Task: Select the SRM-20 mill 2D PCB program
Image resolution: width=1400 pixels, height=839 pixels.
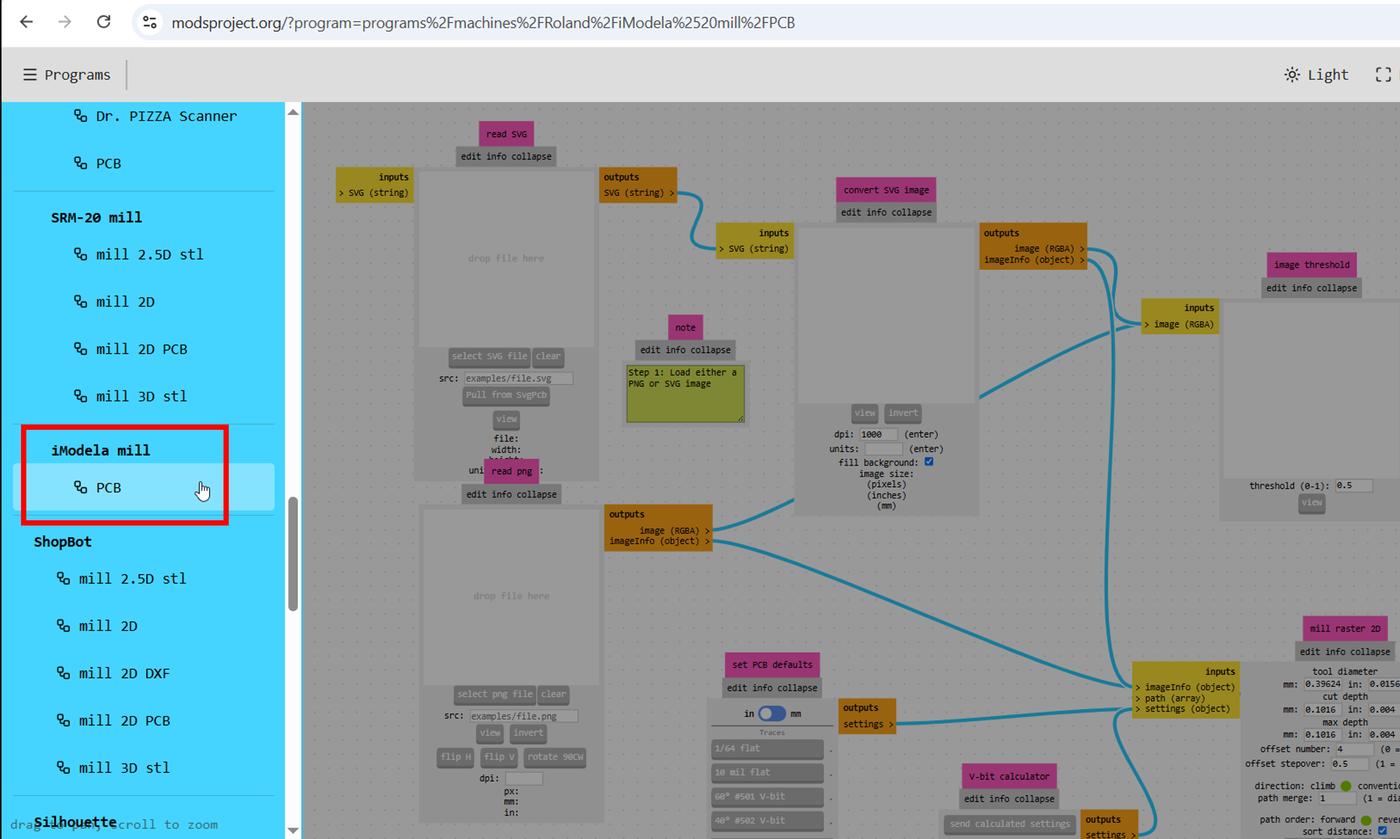Action: coord(142,349)
